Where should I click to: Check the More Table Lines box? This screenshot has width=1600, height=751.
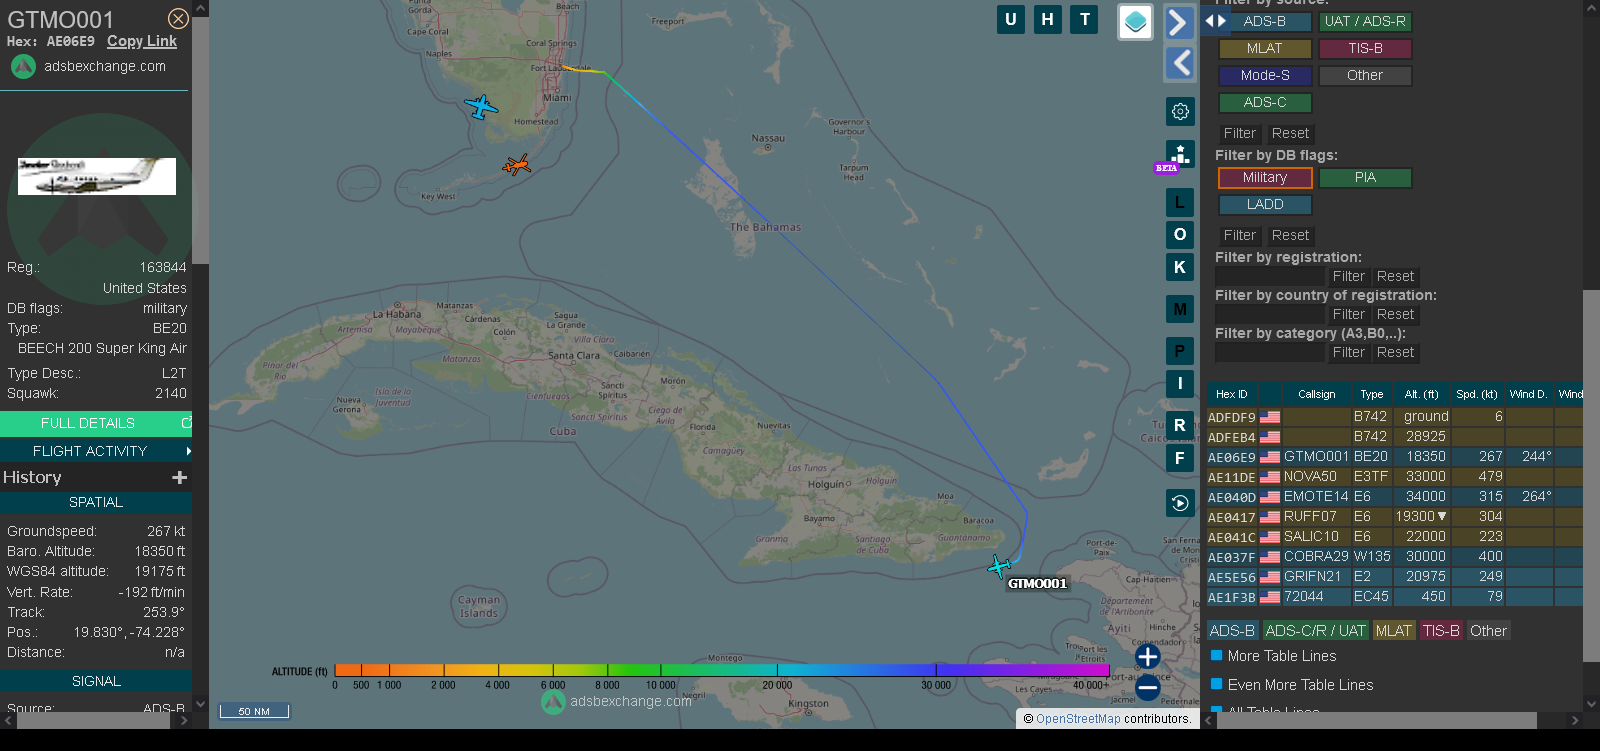point(1217,656)
